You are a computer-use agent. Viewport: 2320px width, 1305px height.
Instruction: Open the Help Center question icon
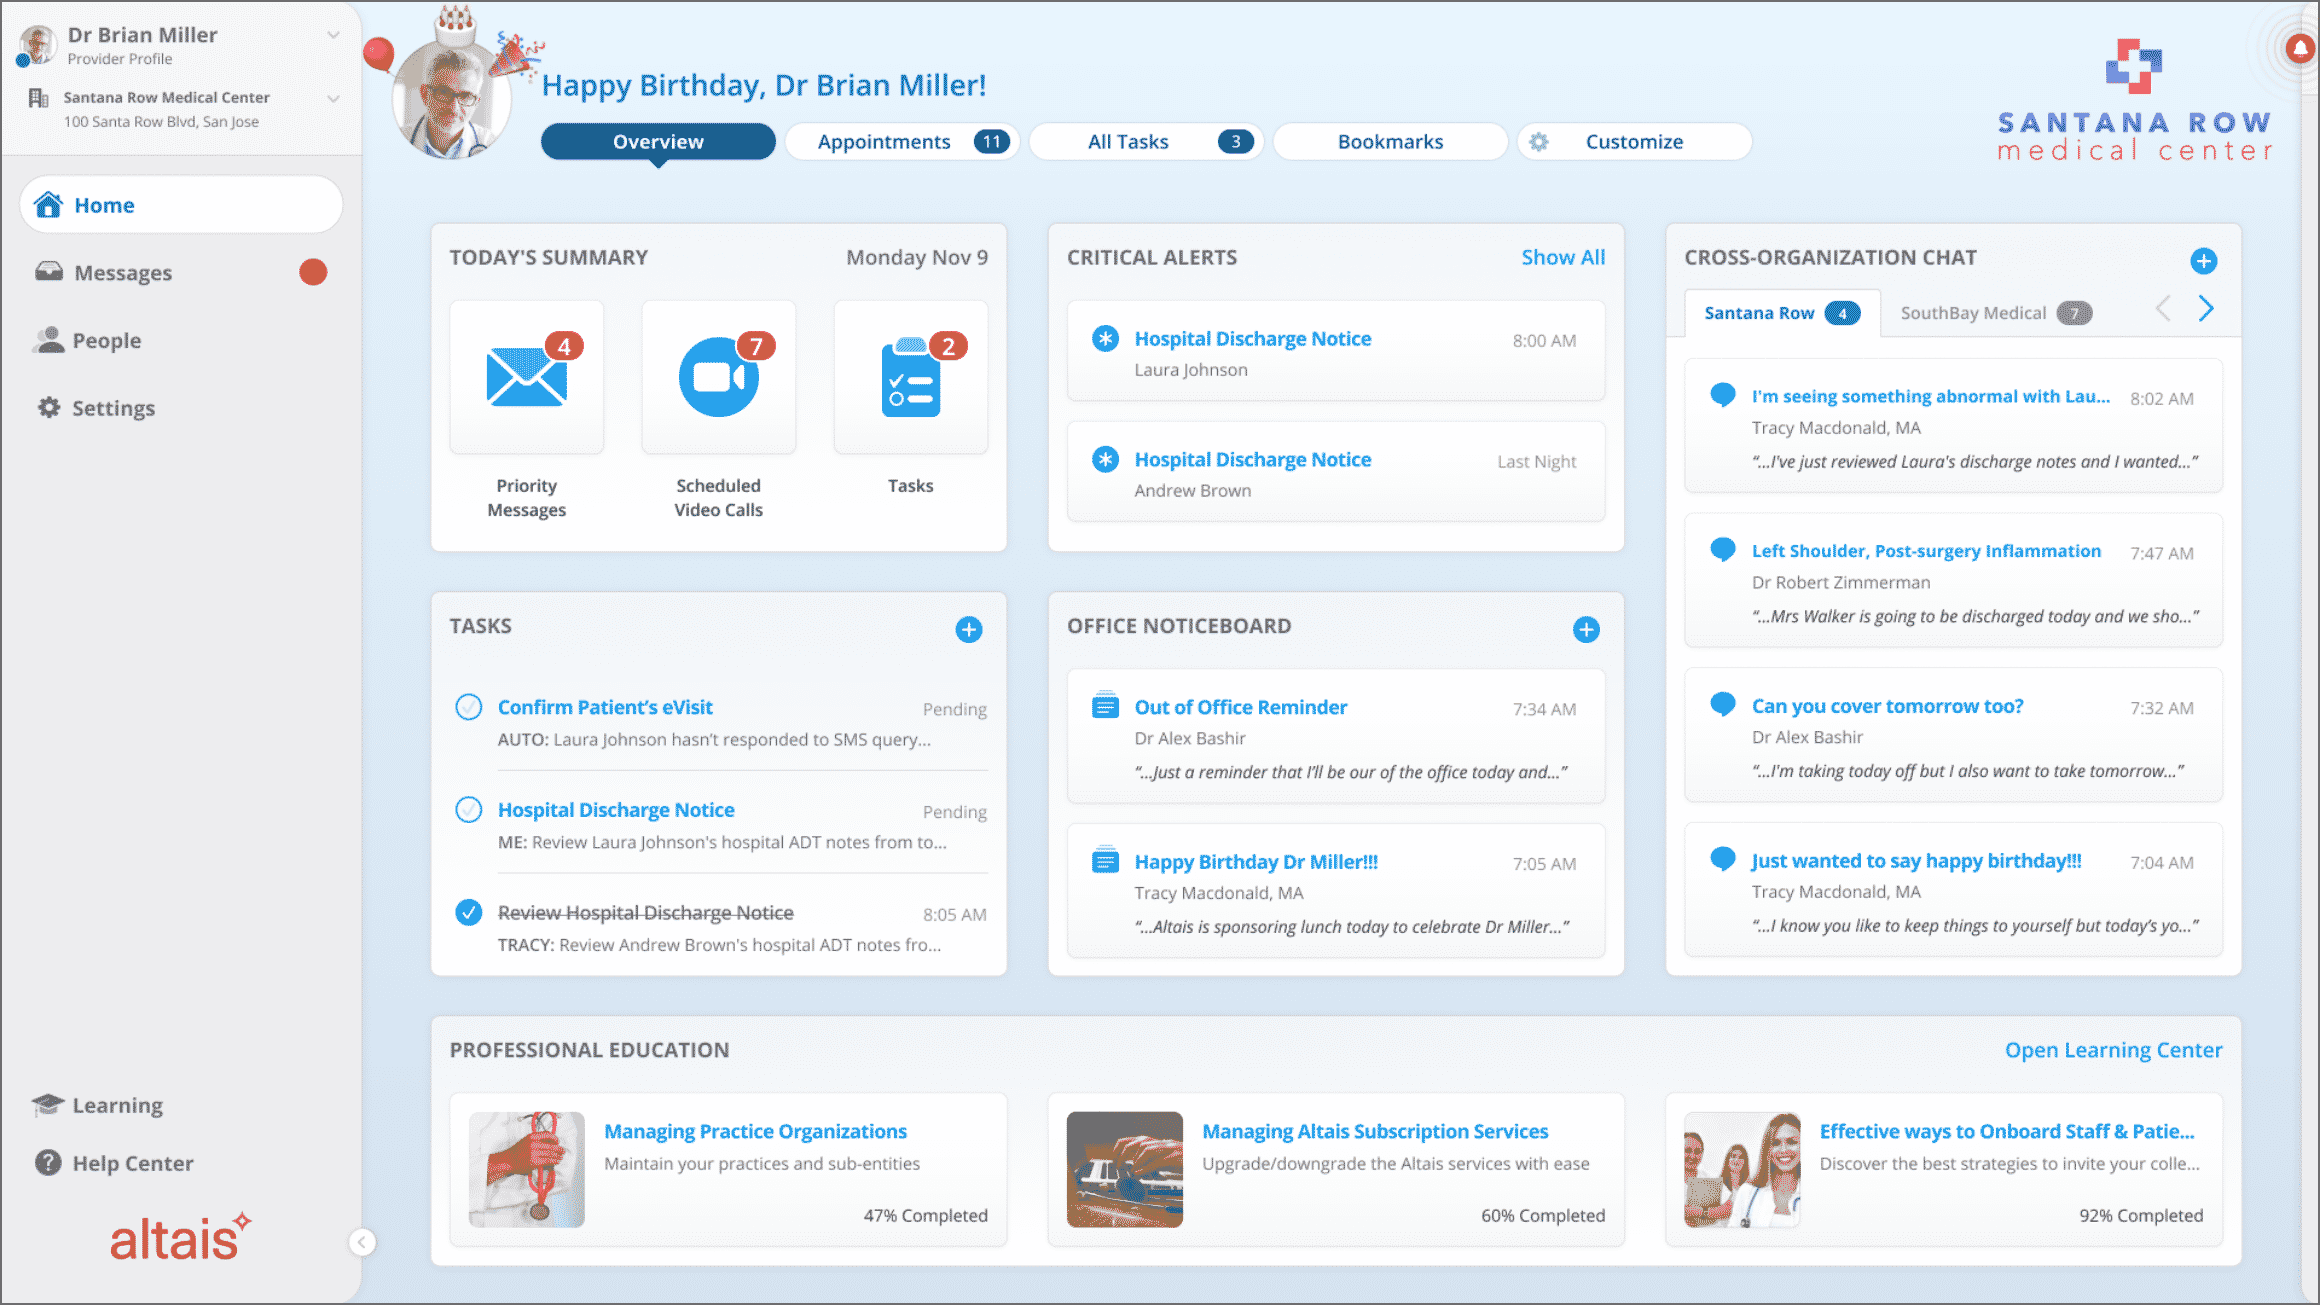48,1163
